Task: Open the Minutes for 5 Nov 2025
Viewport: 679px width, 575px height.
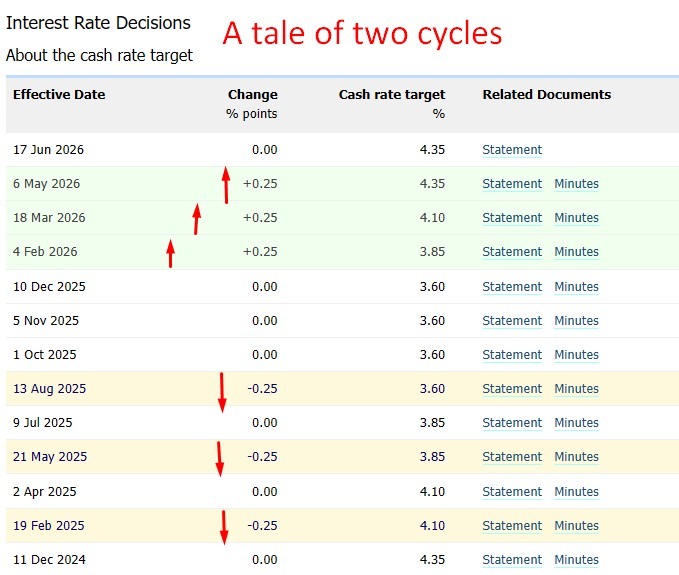Action: pos(576,321)
